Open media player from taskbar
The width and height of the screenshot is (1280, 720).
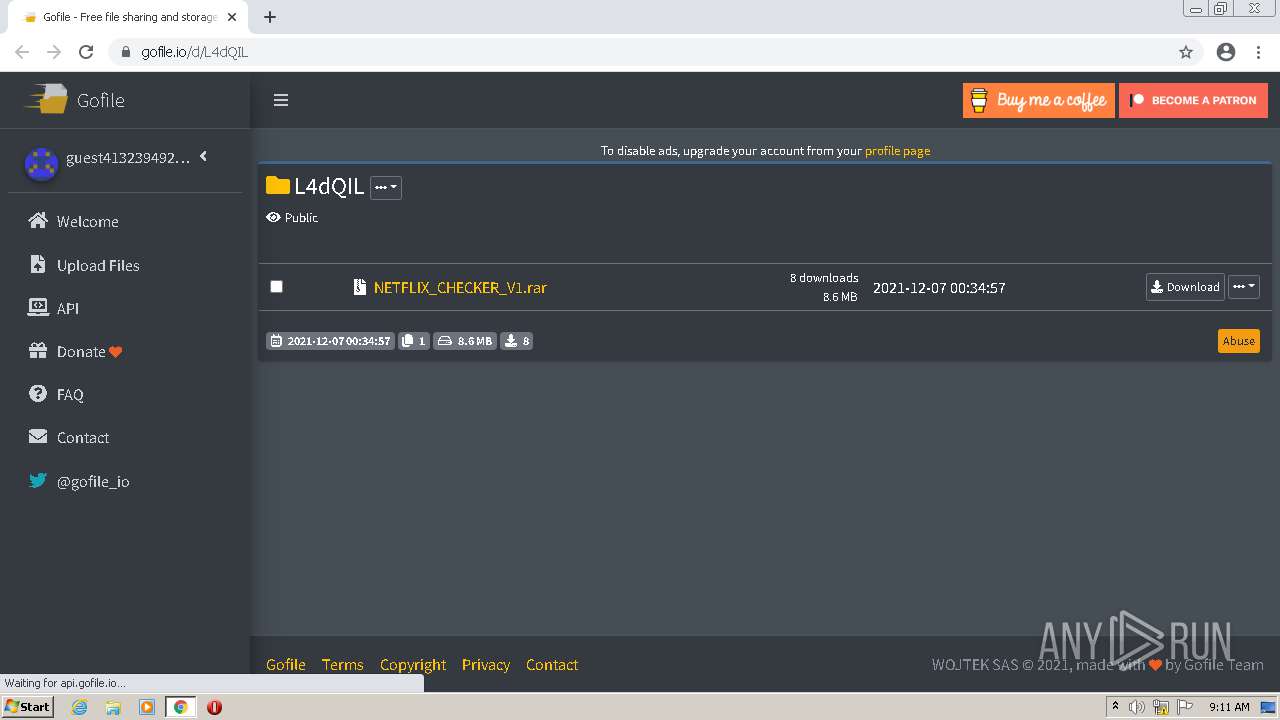[x=147, y=707]
